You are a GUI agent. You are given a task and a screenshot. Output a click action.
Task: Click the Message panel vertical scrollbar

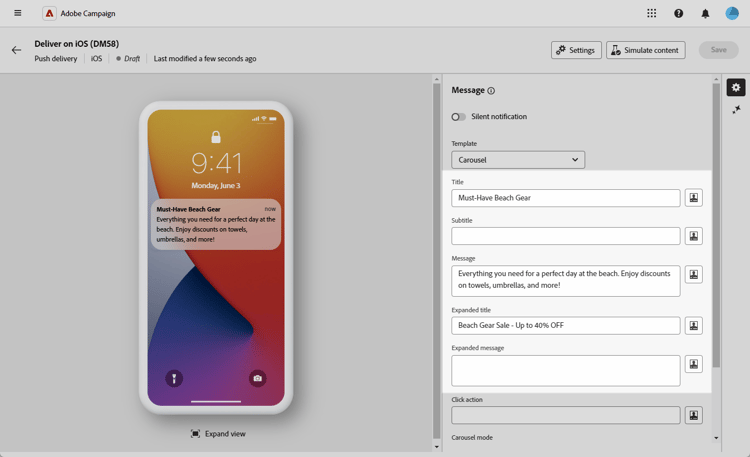716,225
